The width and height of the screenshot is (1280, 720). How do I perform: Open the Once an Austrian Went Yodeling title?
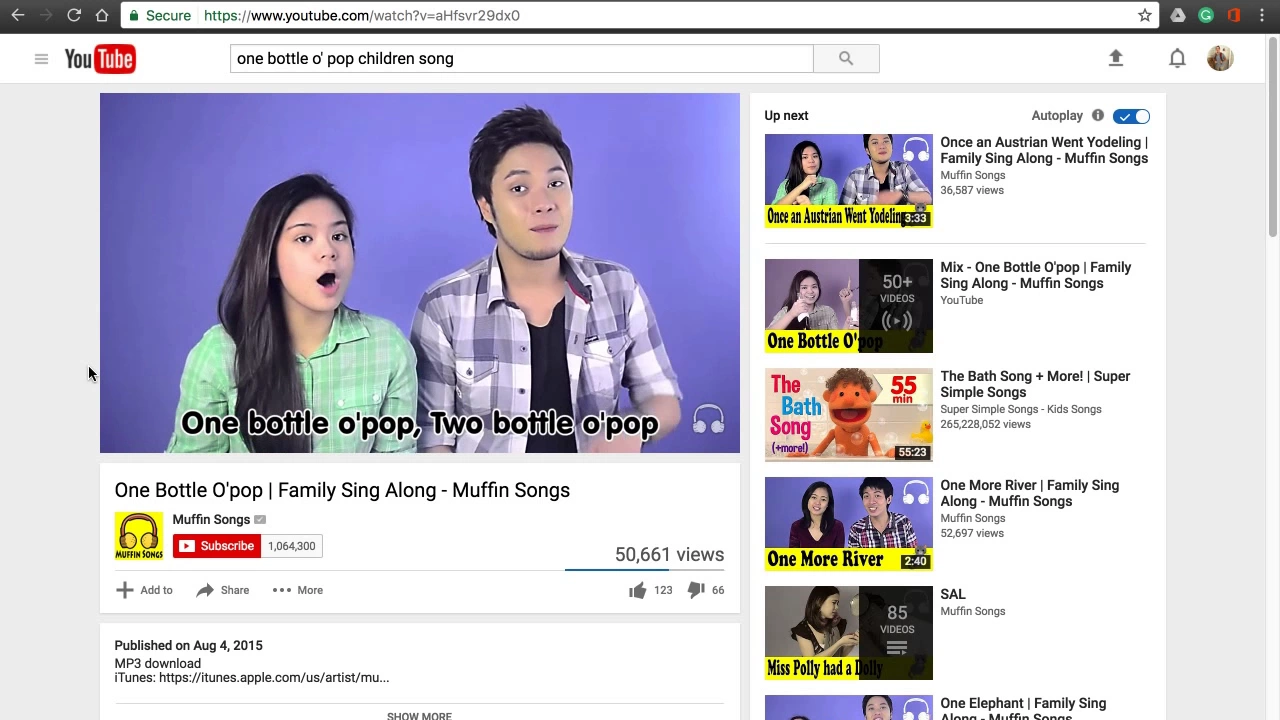point(1044,150)
